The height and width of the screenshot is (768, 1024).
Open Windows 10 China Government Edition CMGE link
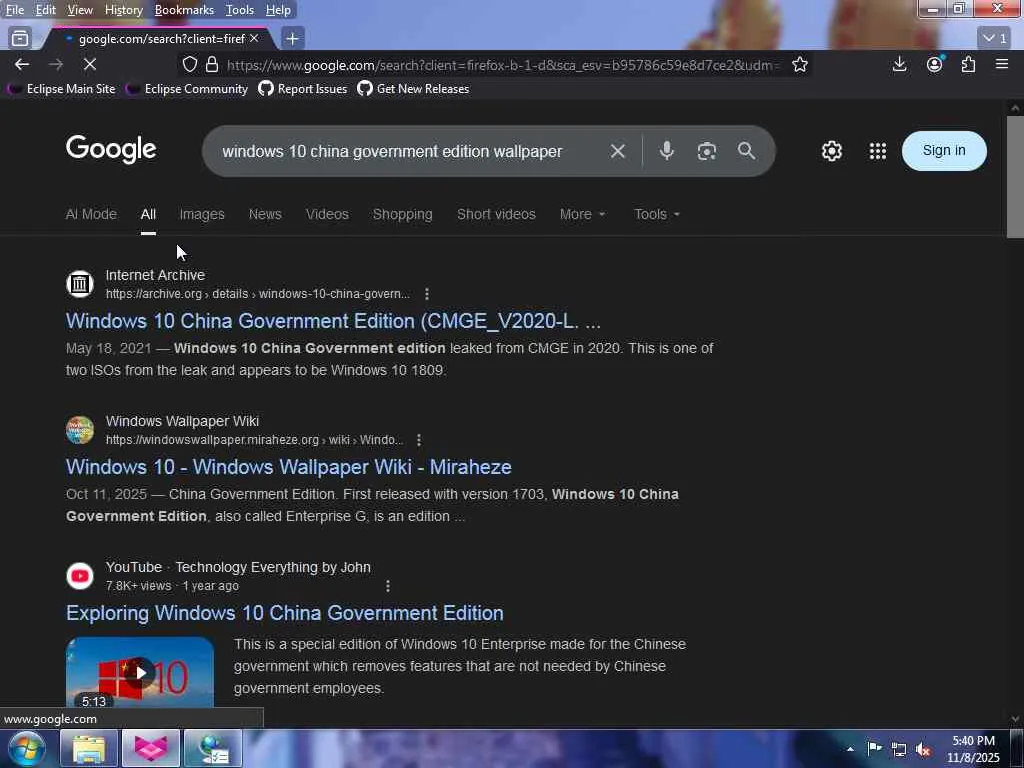333,321
